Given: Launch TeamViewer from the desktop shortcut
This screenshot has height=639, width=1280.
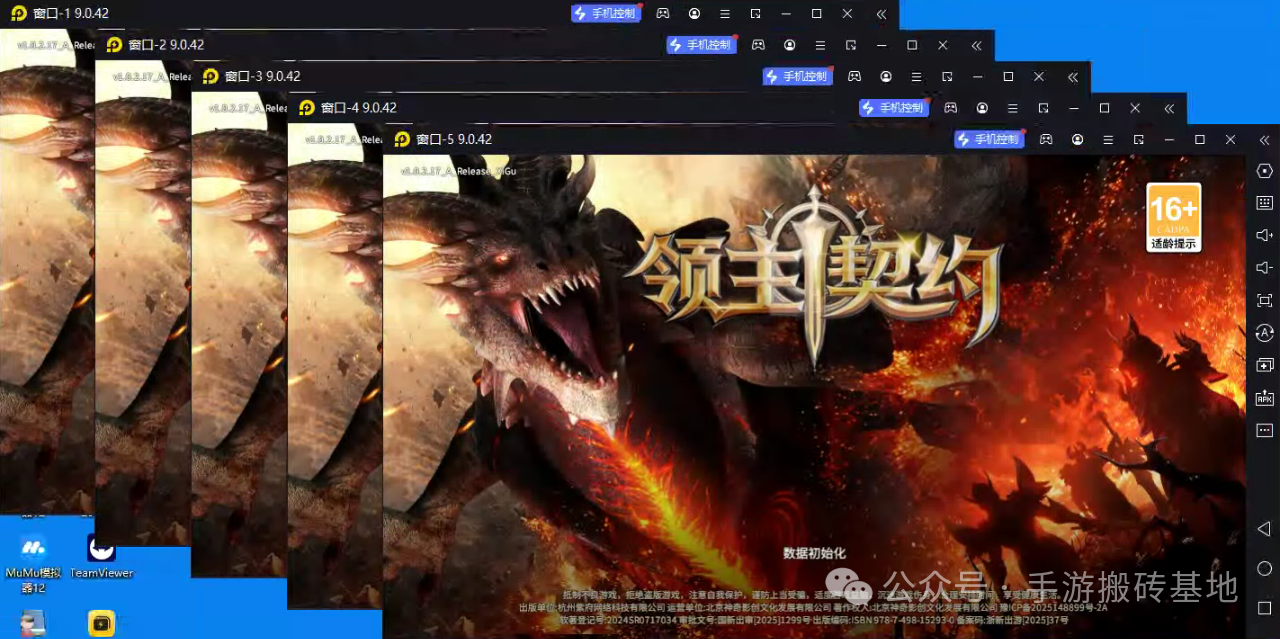Looking at the screenshot, I should (x=100, y=550).
